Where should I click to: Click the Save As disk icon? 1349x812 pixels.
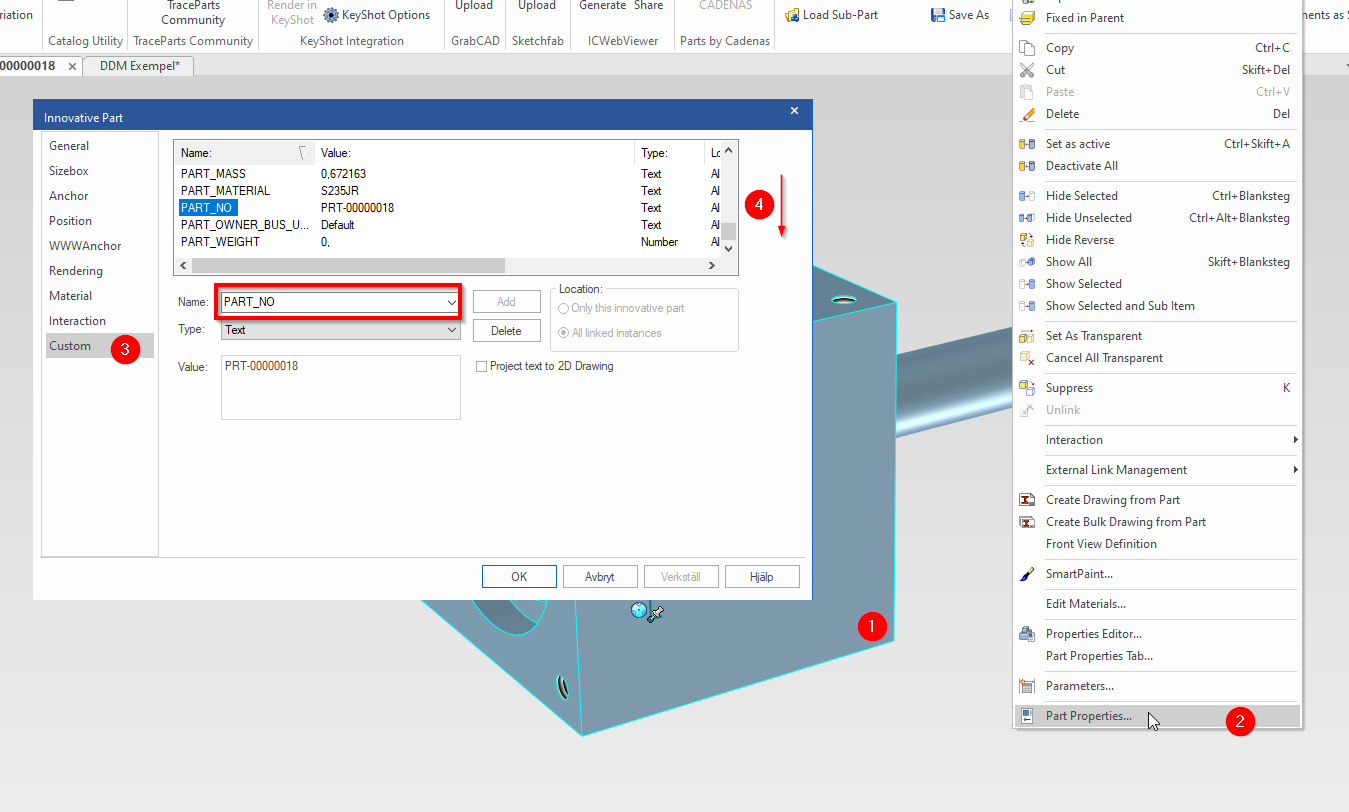(938, 15)
